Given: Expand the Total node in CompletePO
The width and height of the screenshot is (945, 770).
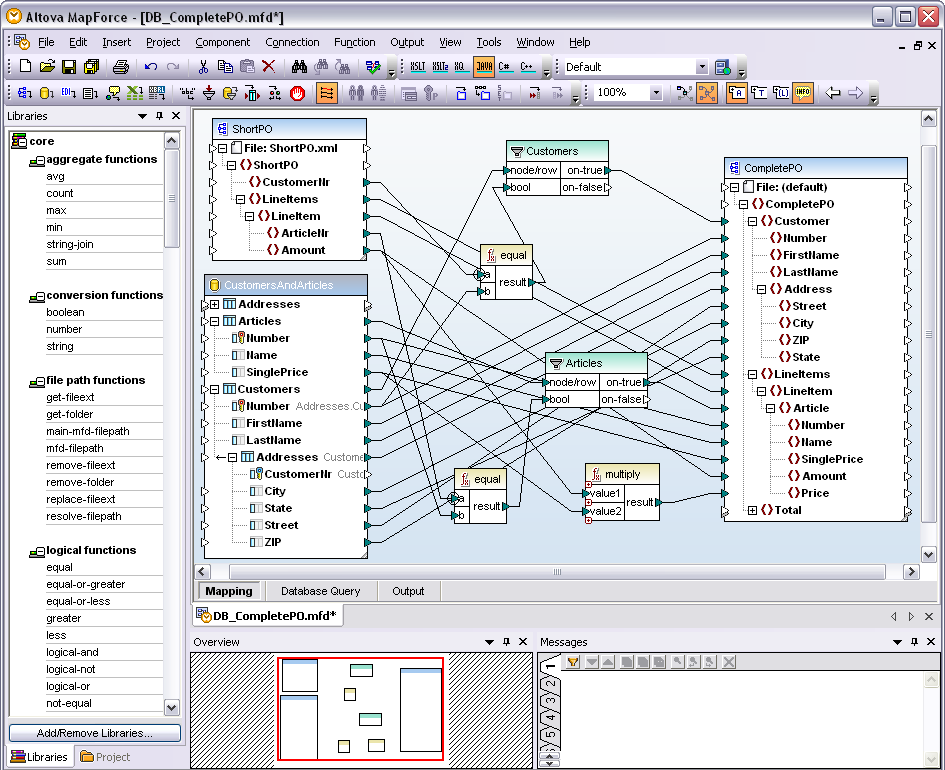Looking at the screenshot, I should coord(752,510).
